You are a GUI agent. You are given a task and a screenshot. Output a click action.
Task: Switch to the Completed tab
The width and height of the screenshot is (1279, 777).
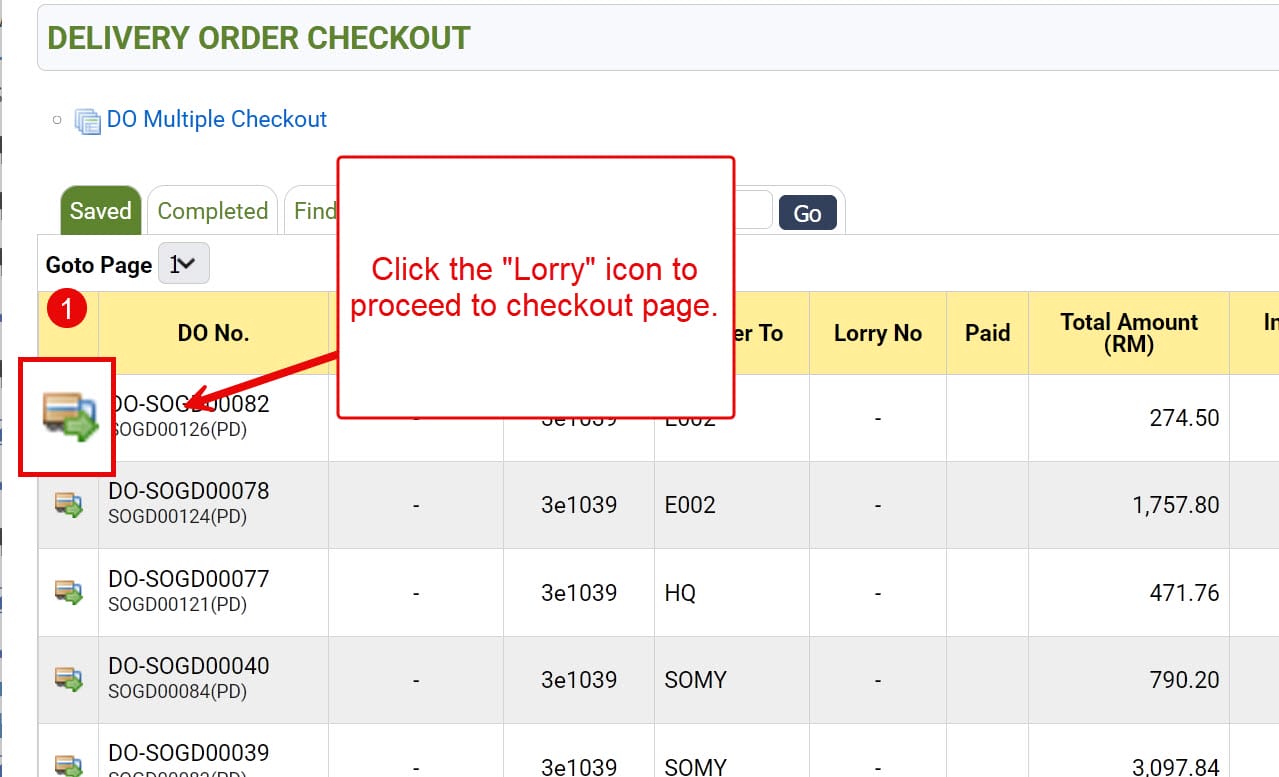point(212,211)
